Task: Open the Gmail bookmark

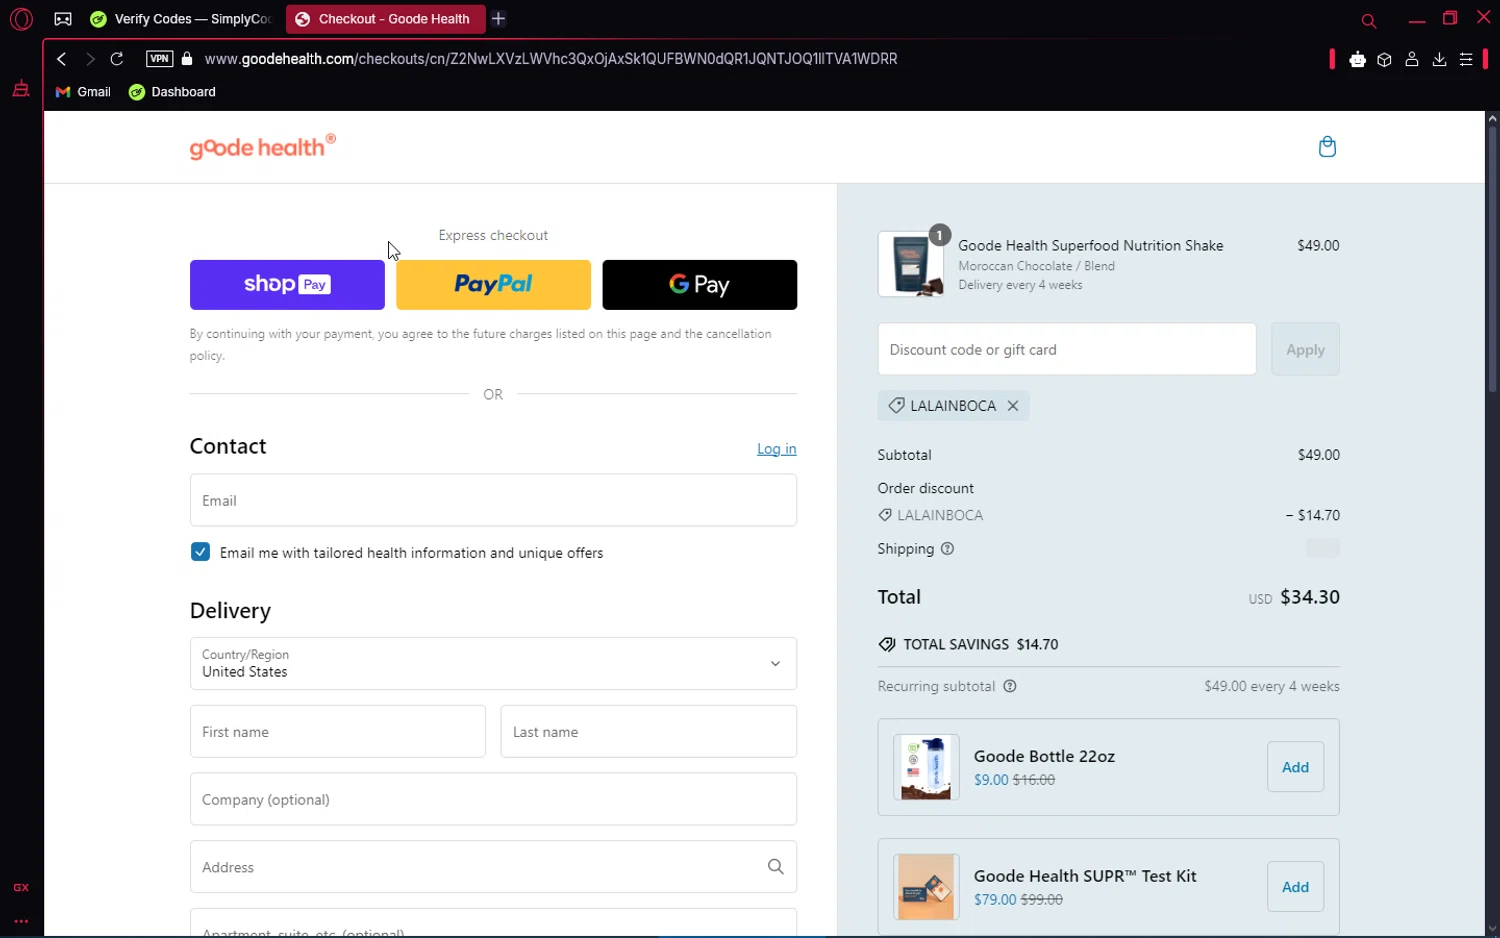Action: 83,92
